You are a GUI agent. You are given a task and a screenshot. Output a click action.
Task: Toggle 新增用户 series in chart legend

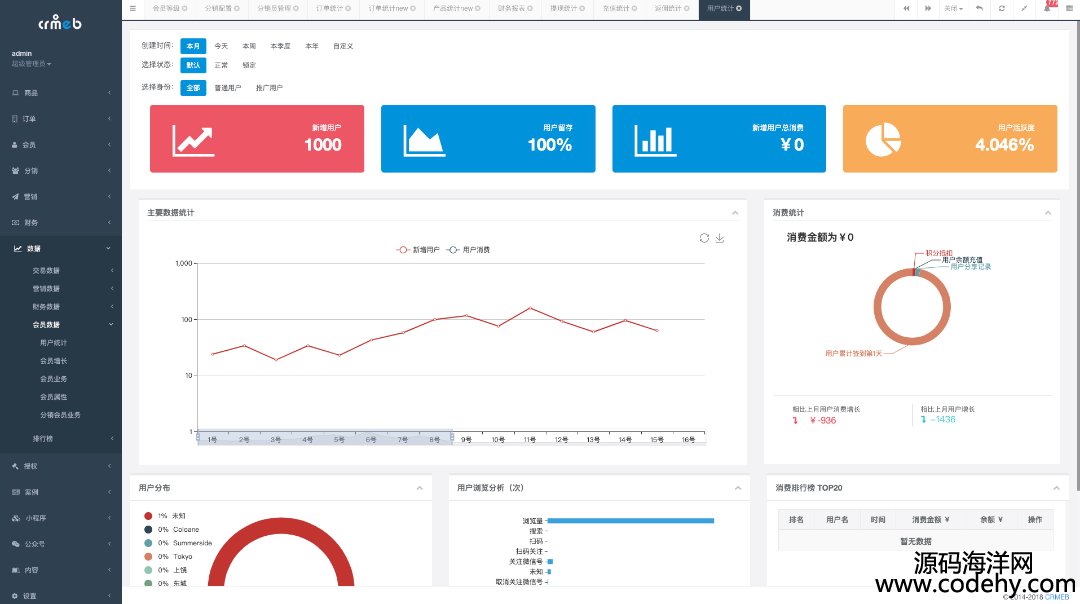pos(417,249)
